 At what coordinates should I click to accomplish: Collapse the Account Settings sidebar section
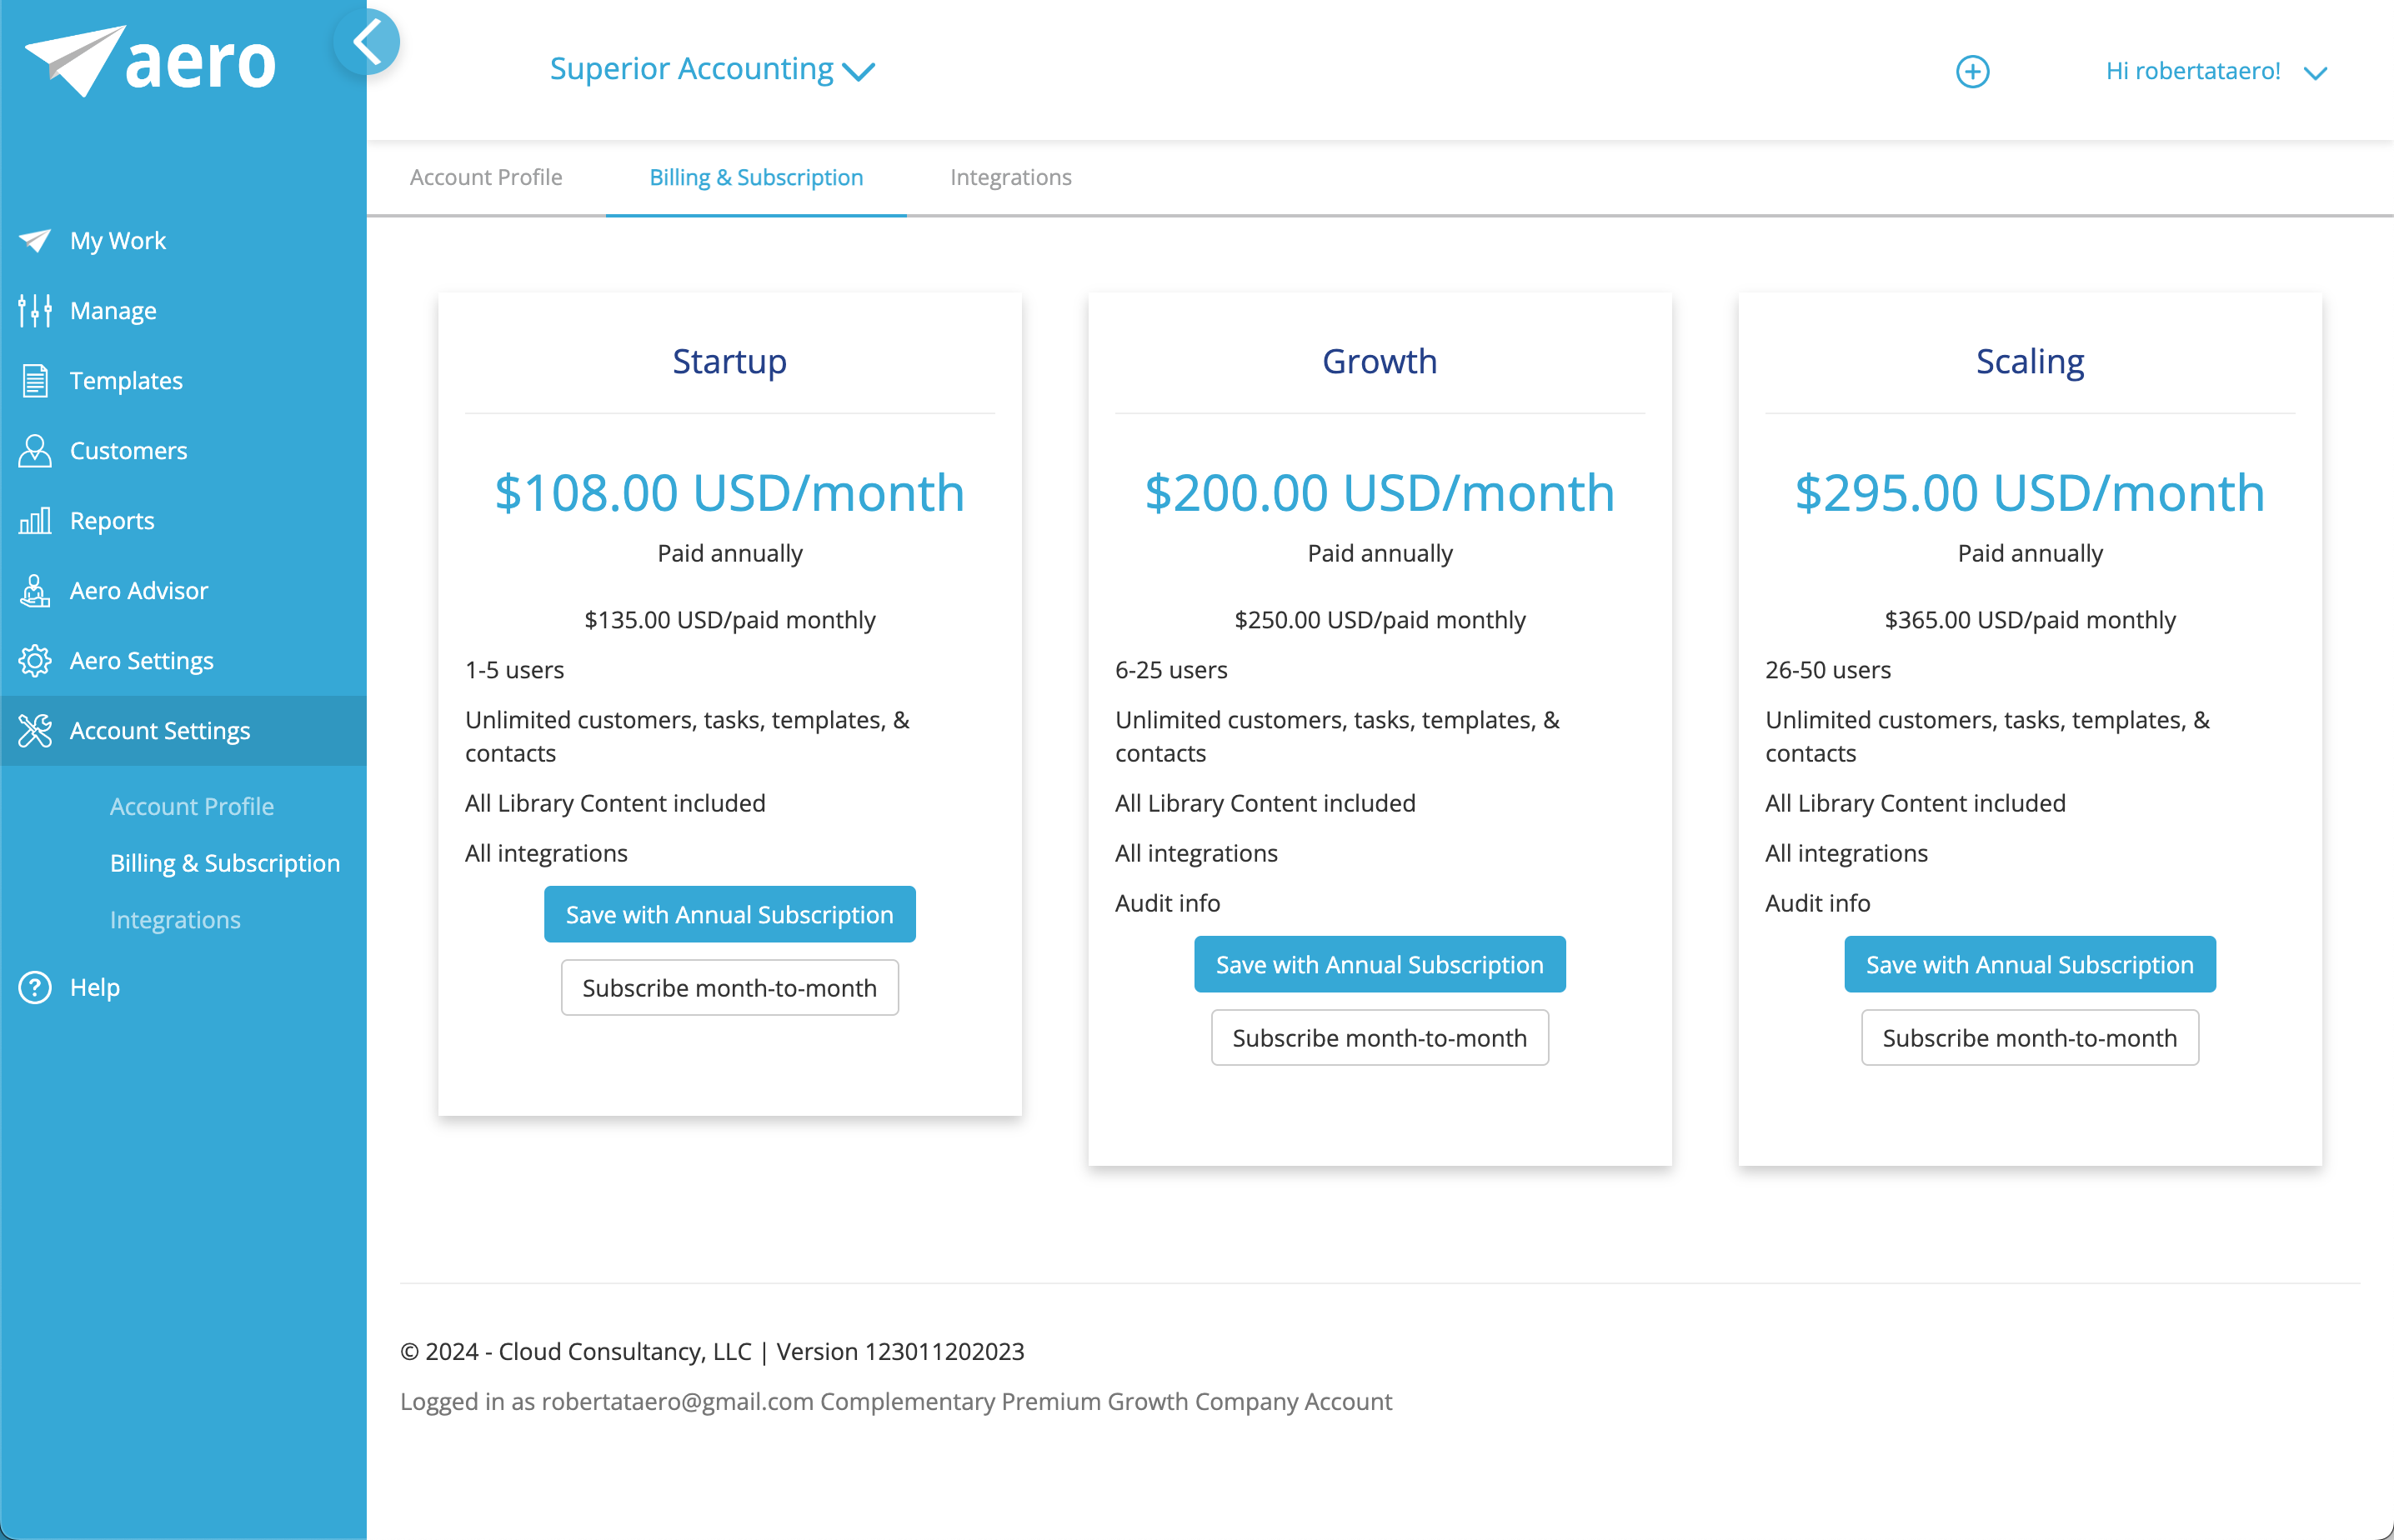[x=160, y=731]
